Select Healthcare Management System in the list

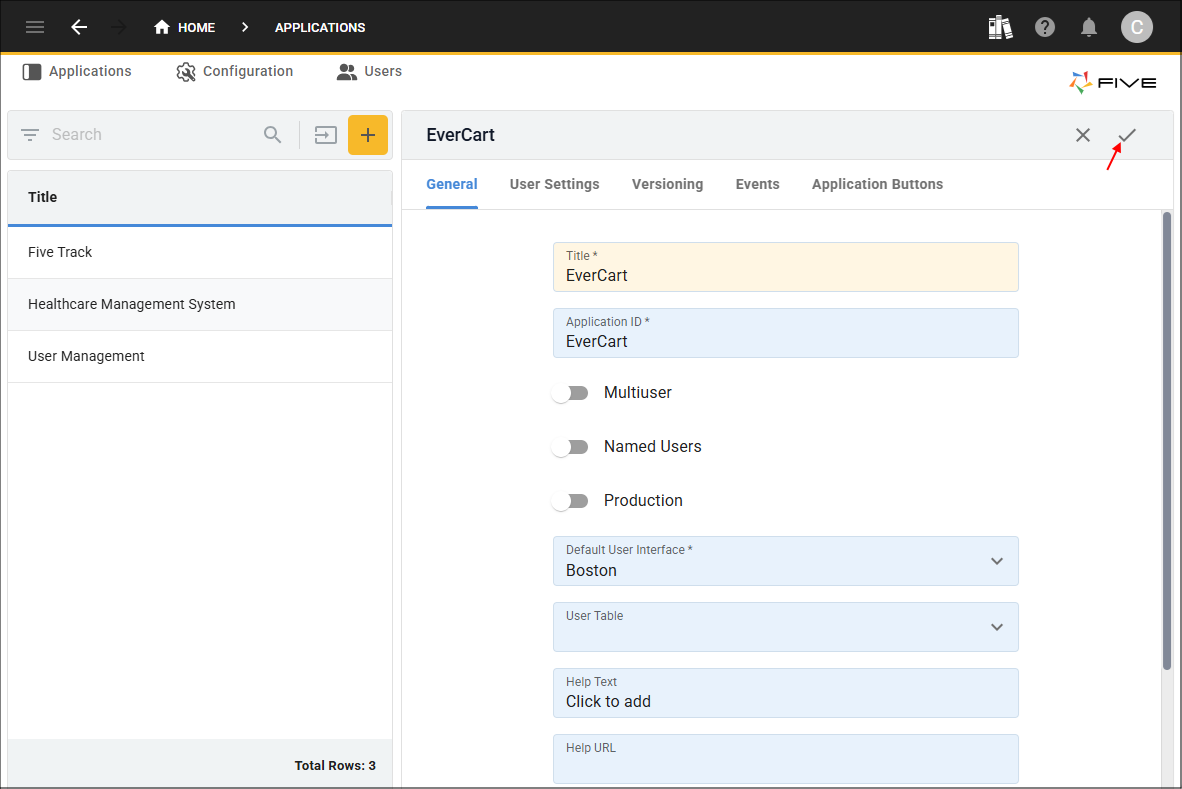pyautogui.click(x=132, y=304)
